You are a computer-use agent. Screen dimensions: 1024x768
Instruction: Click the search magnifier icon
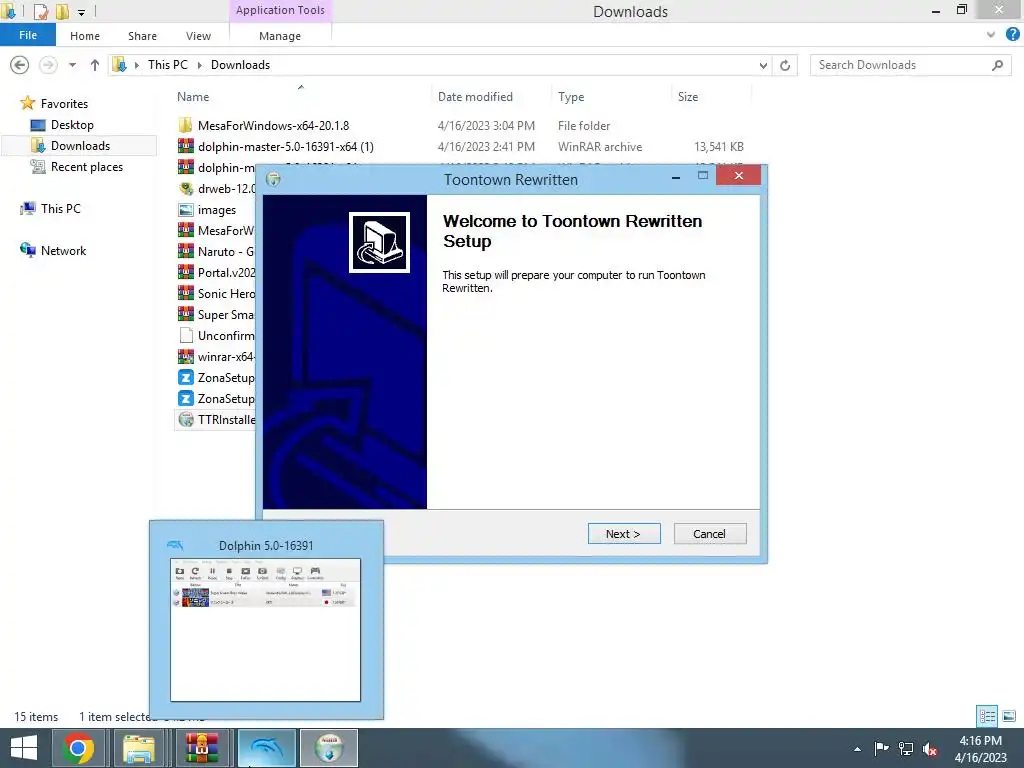[x=997, y=65]
